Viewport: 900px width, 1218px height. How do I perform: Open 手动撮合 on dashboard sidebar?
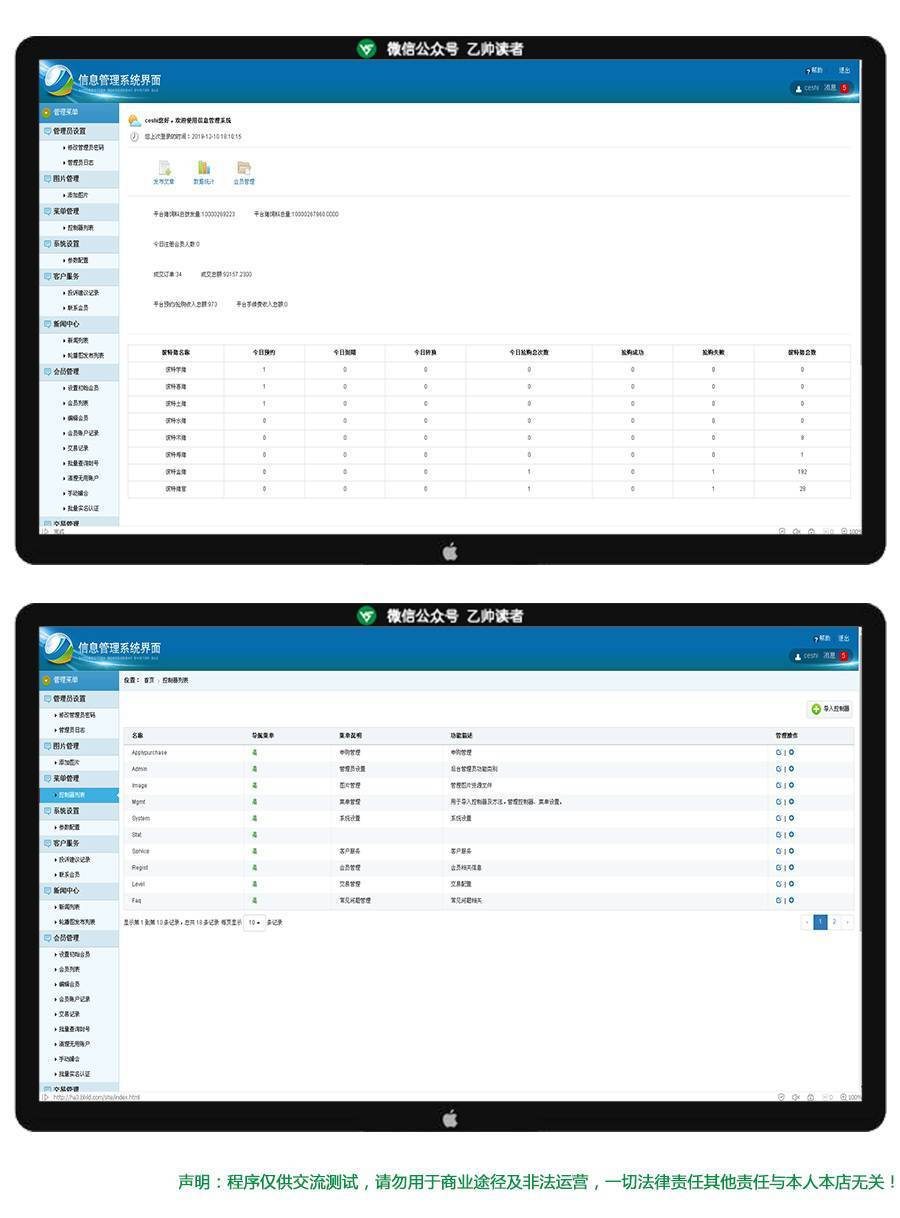77,493
